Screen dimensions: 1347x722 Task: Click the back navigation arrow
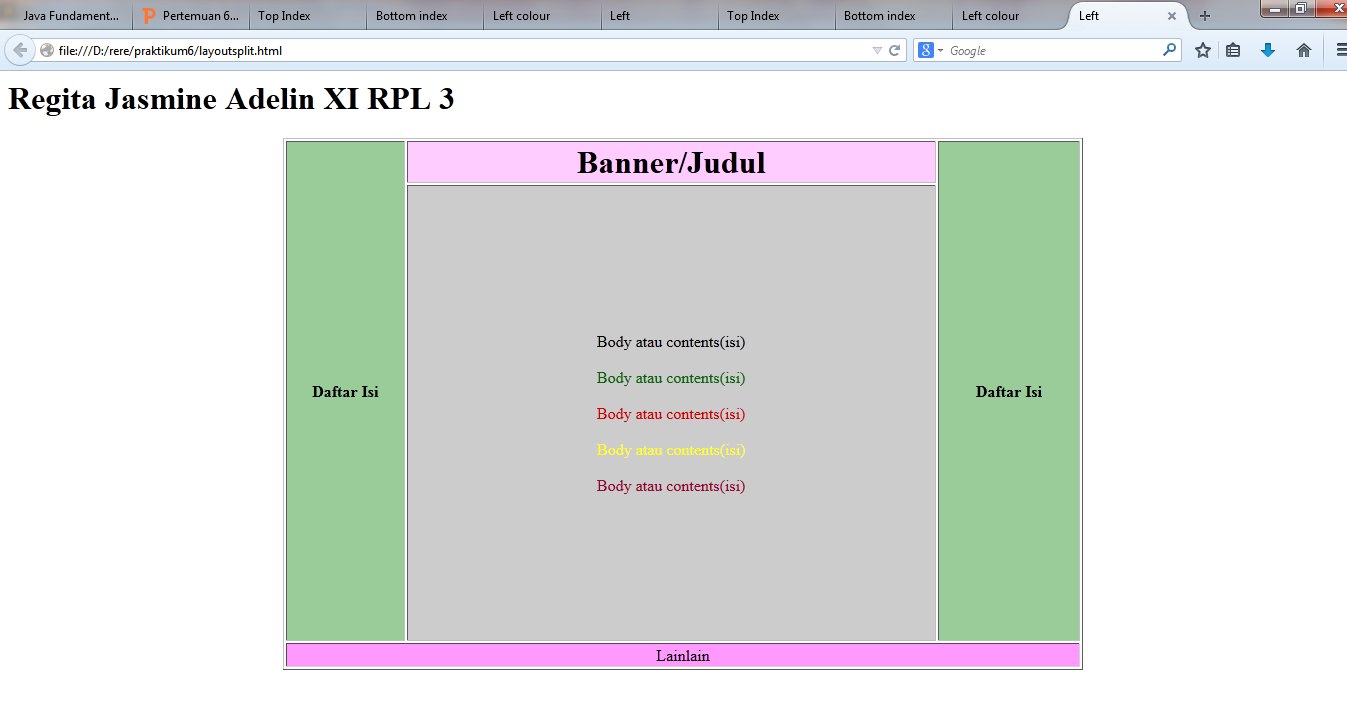coord(20,49)
